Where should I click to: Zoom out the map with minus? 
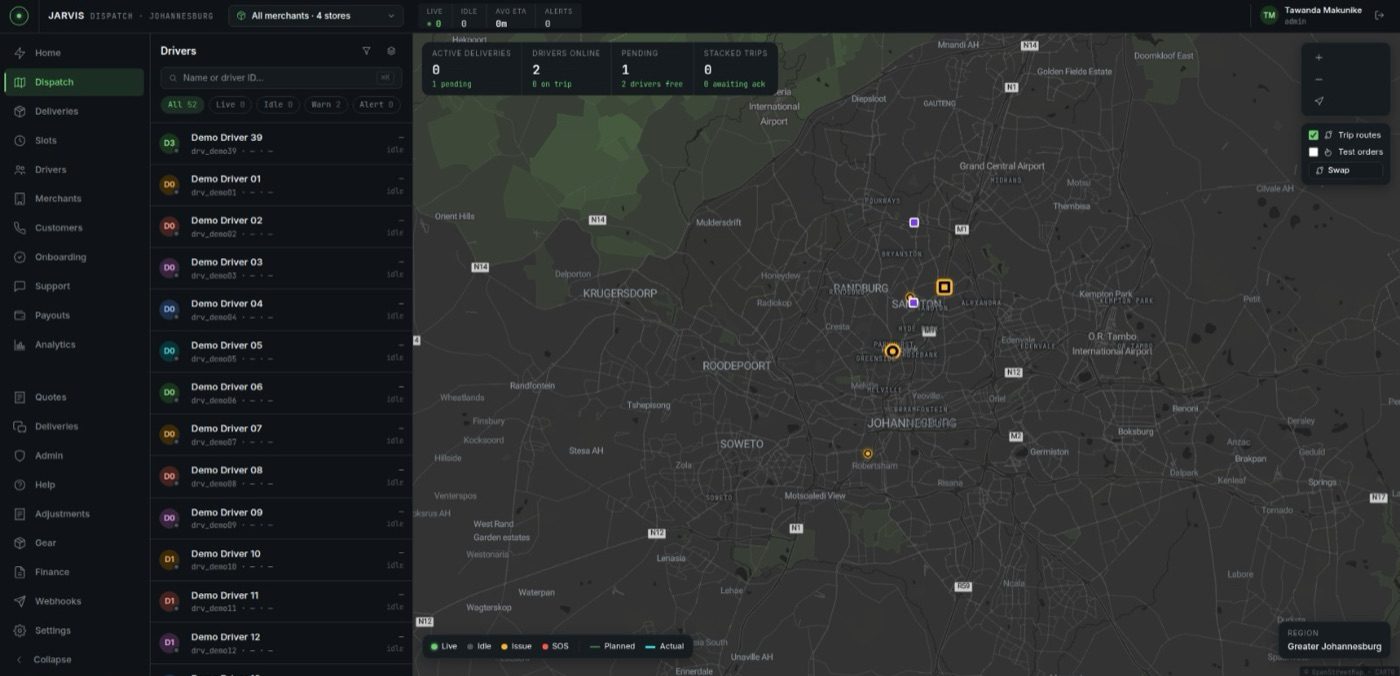click(1319, 80)
